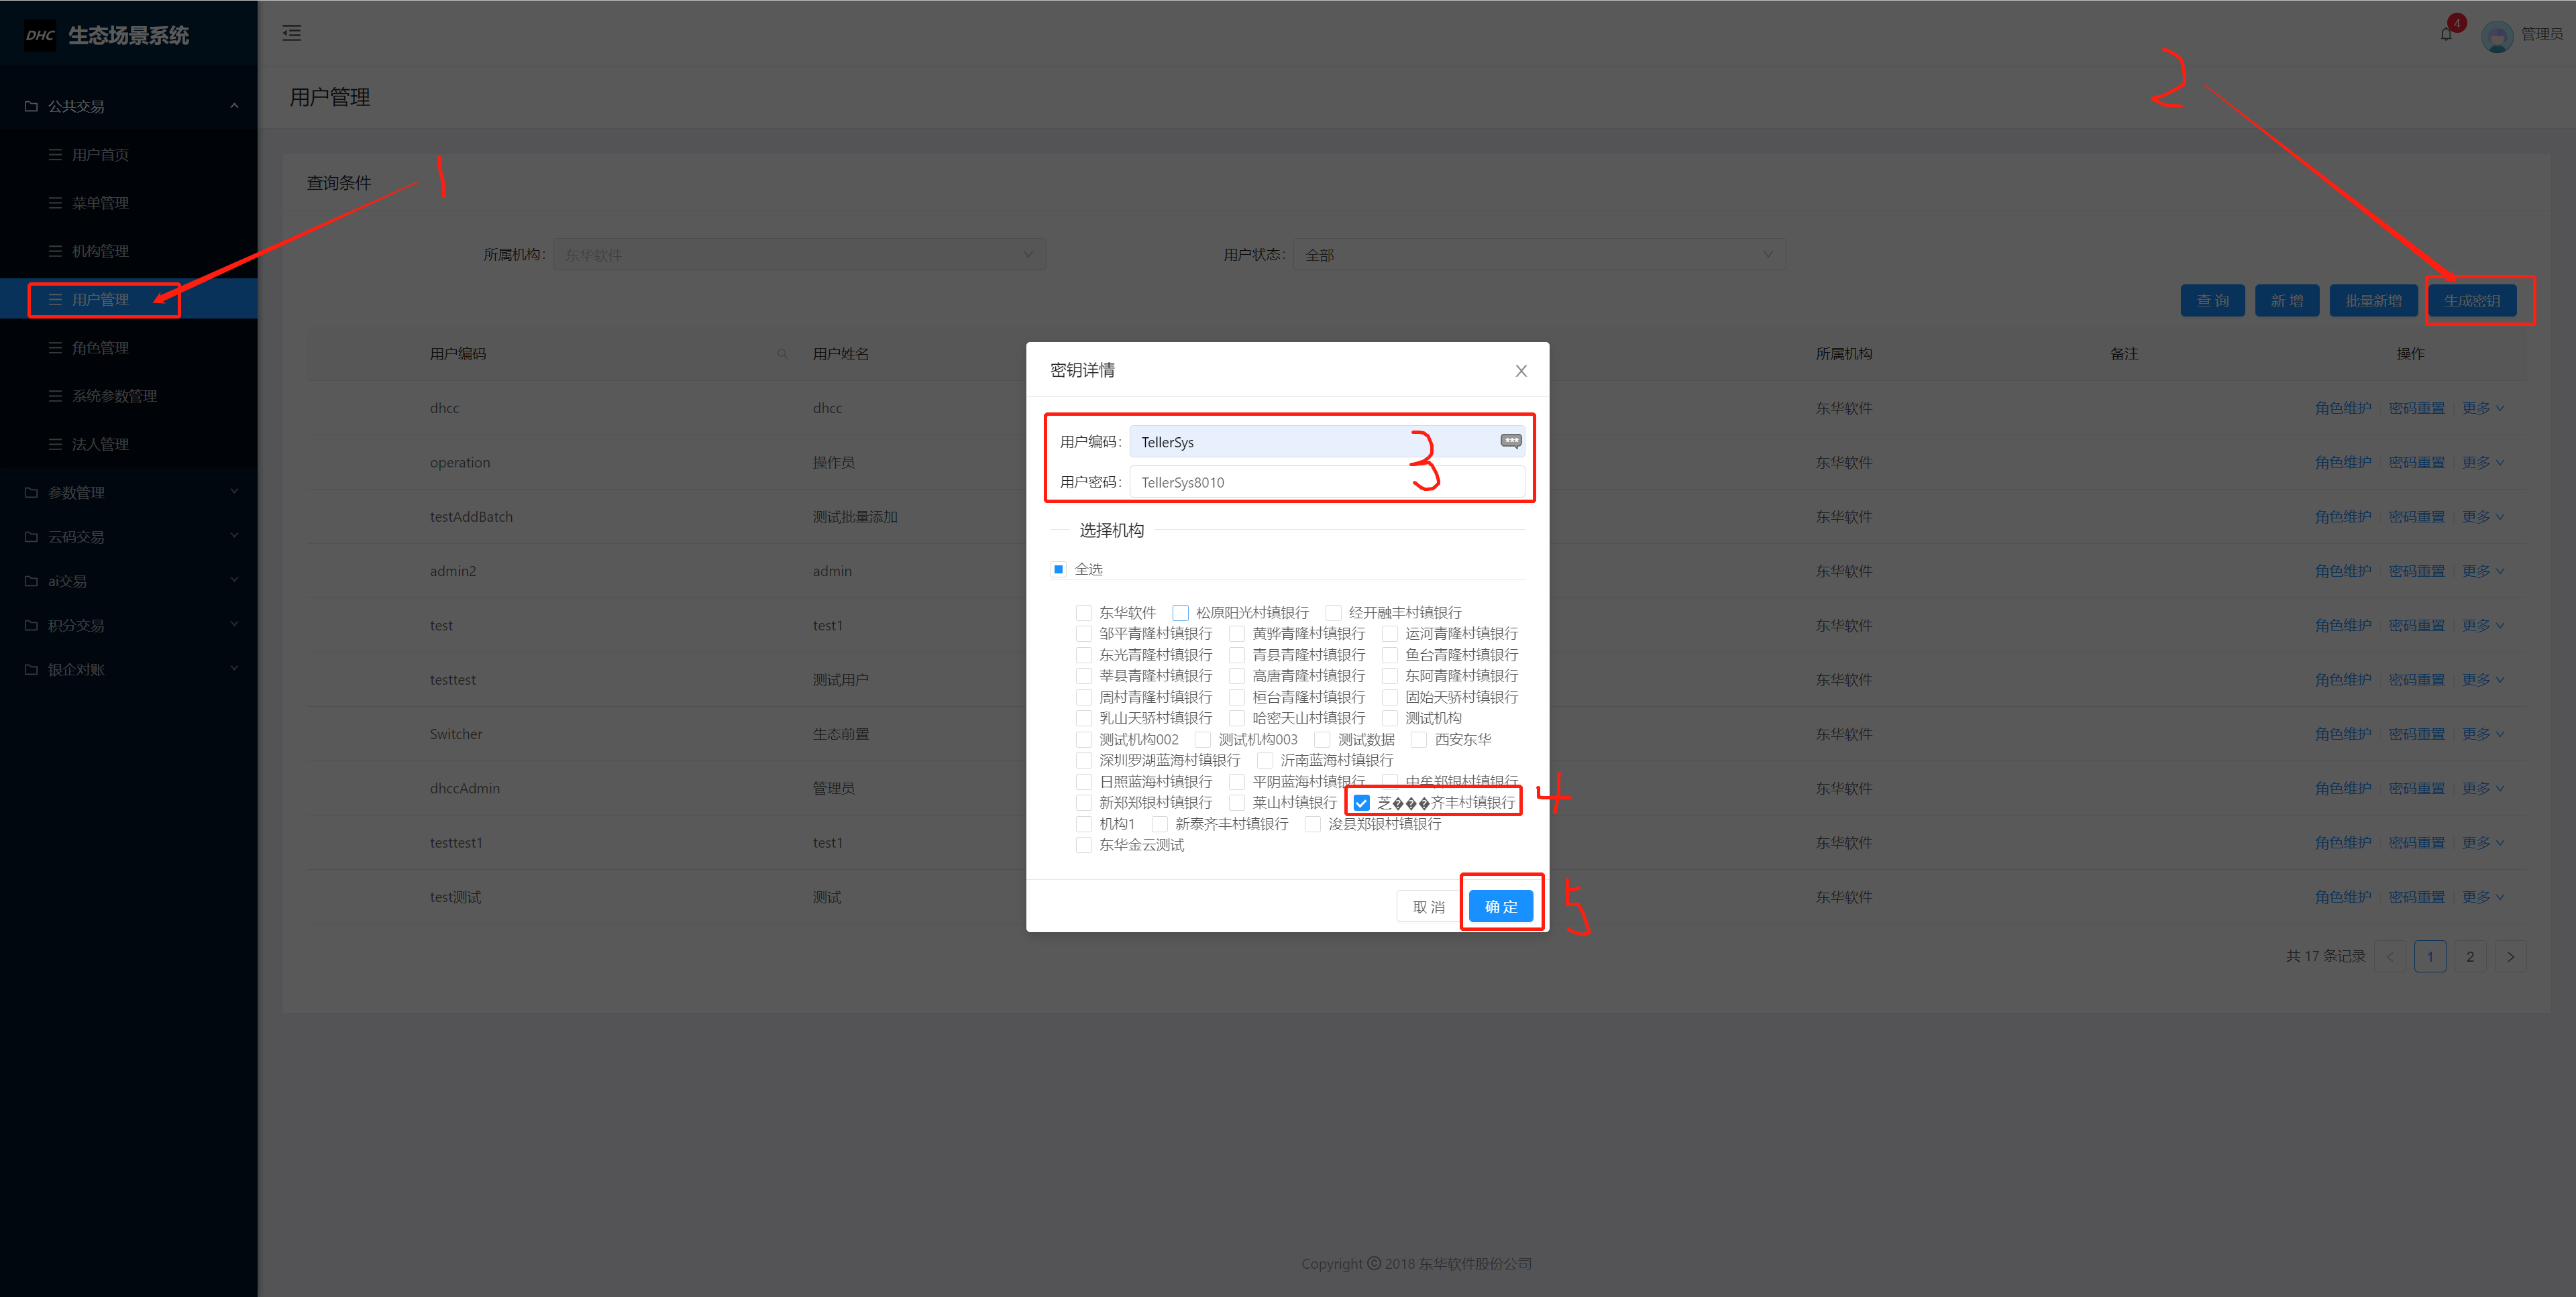Collapse the 公共交易 menu group
The height and width of the screenshot is (1297, 2576).
(x=129, y=106)
